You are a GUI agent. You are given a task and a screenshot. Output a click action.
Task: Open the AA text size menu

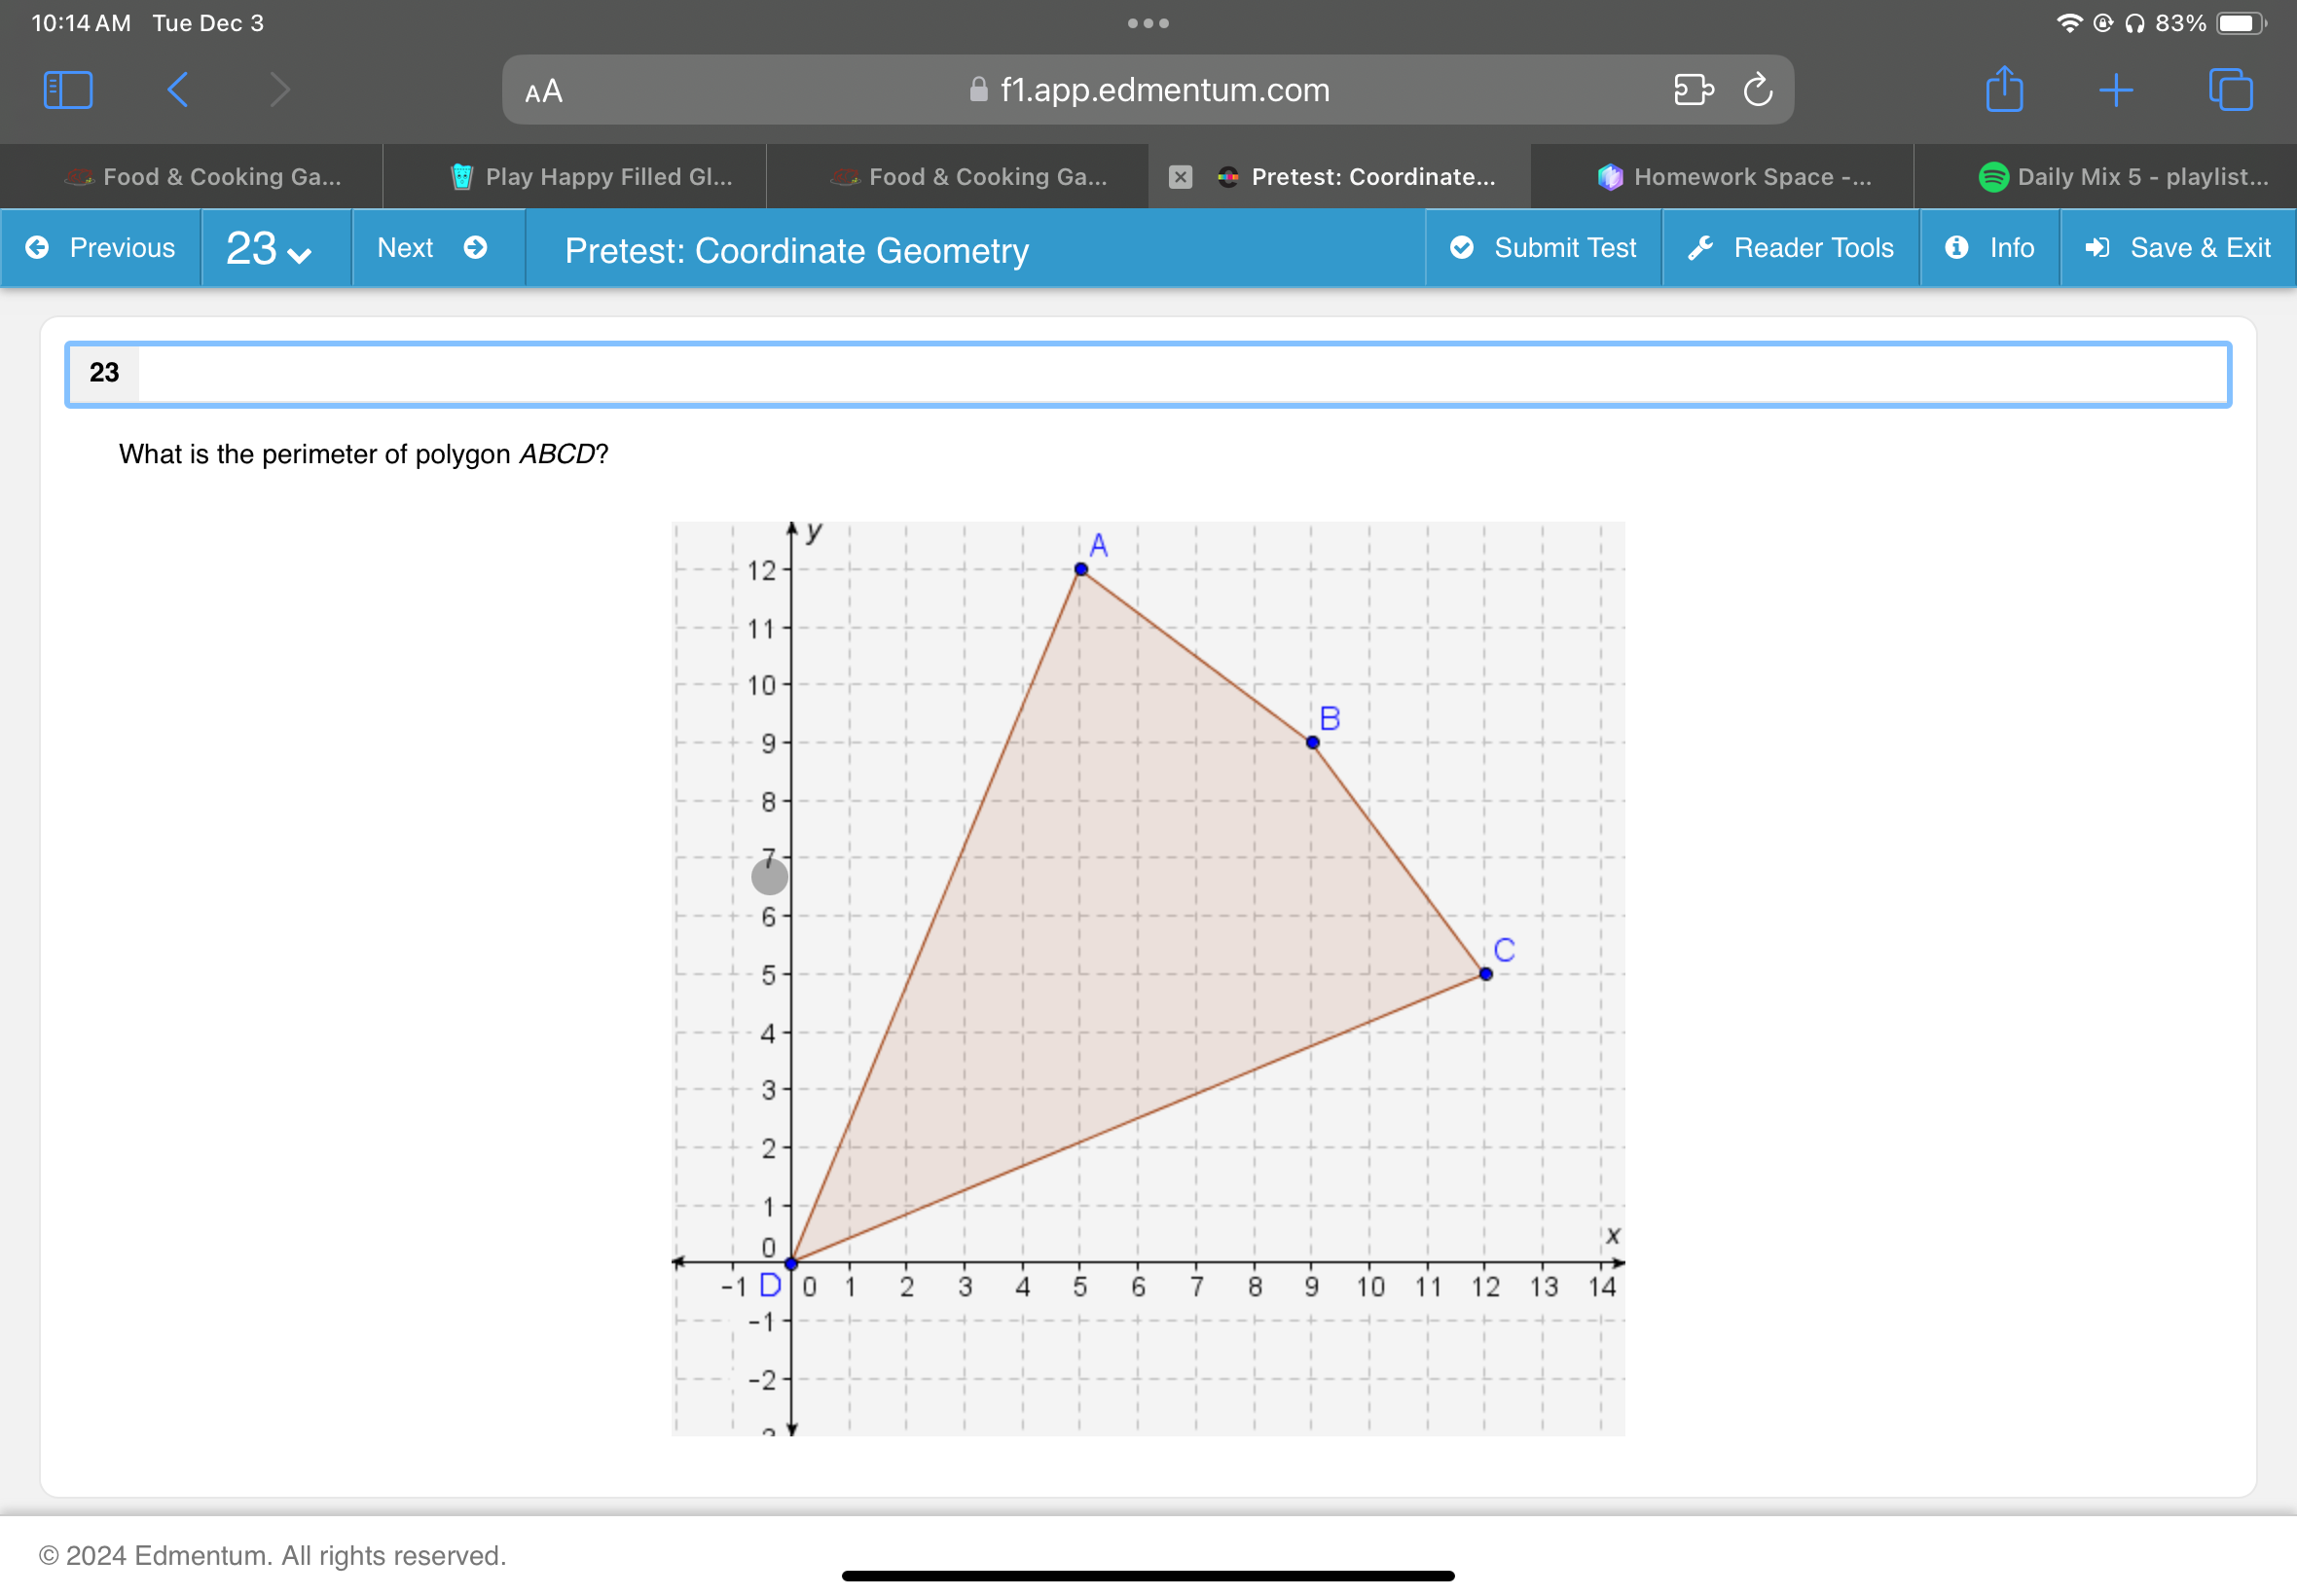544,91
